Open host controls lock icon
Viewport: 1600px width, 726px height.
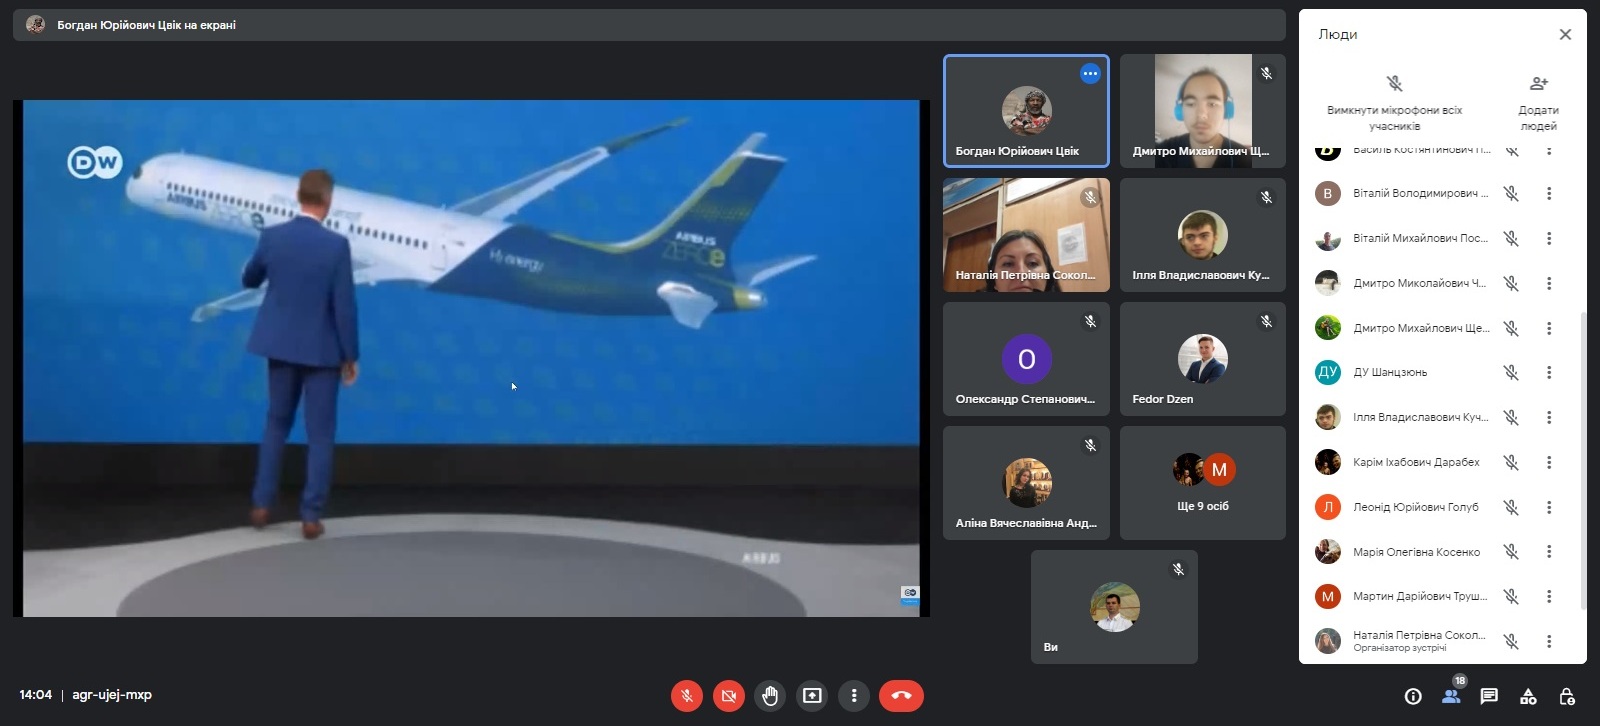[1567, 697]
